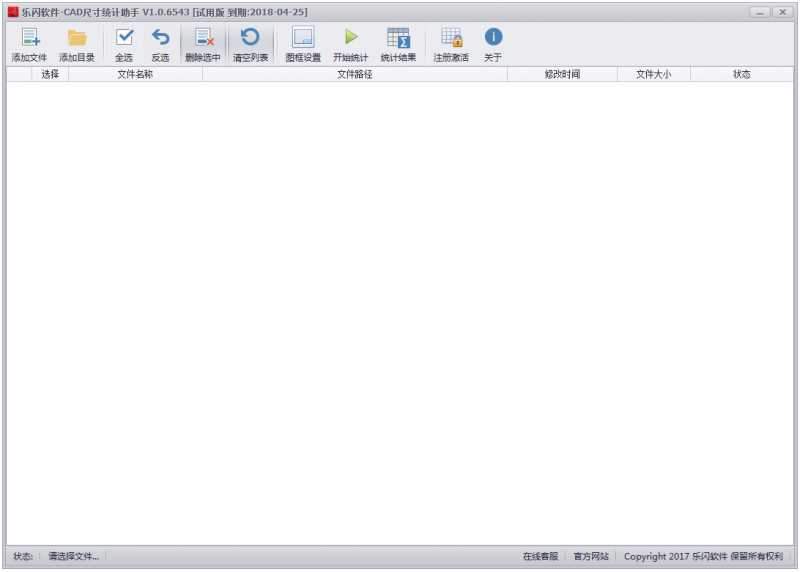Viewport: 800px width, 572px height.
Task: Clear the list using 清空列表 icon
Action: point(250,39)
